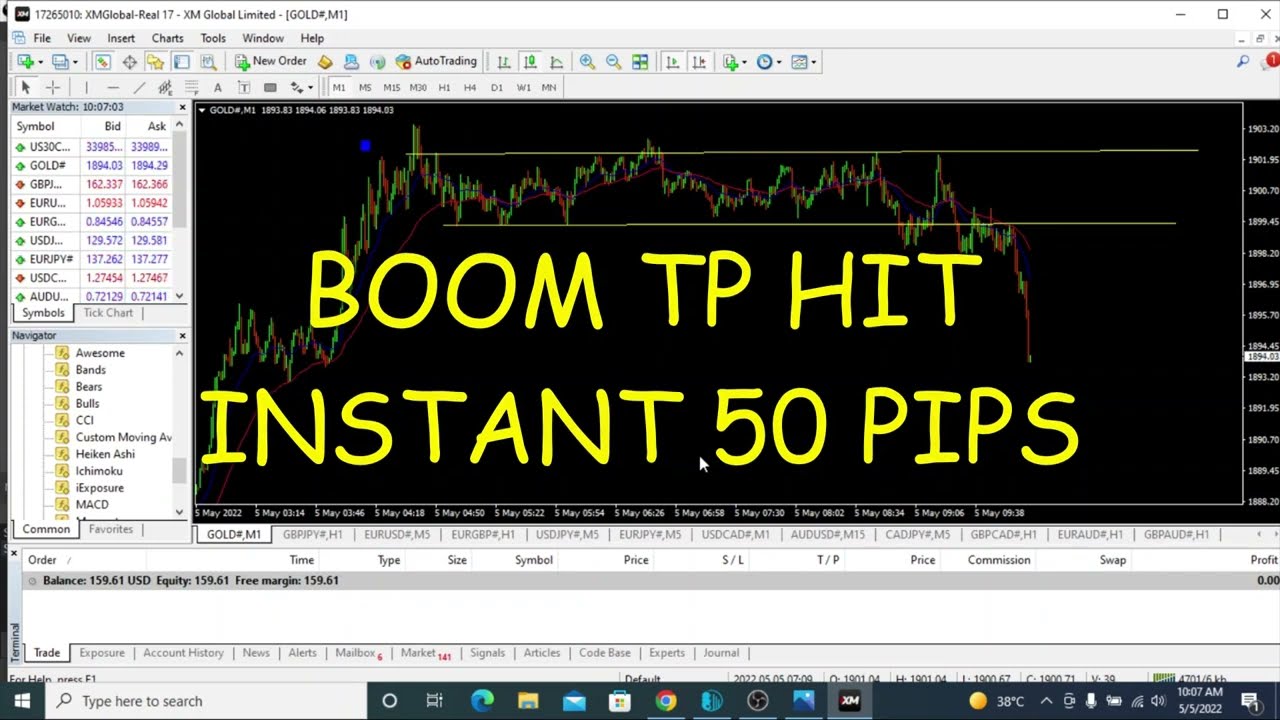Open the Strategy Tester icon
This screenshot has height=720, width=1280.
208,62
